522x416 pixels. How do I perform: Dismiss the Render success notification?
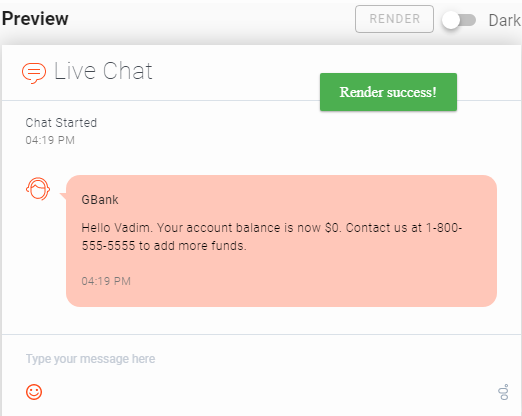388,92
